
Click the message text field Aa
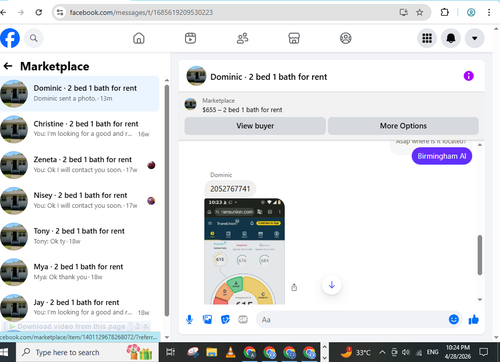click(x=352, y=320)
